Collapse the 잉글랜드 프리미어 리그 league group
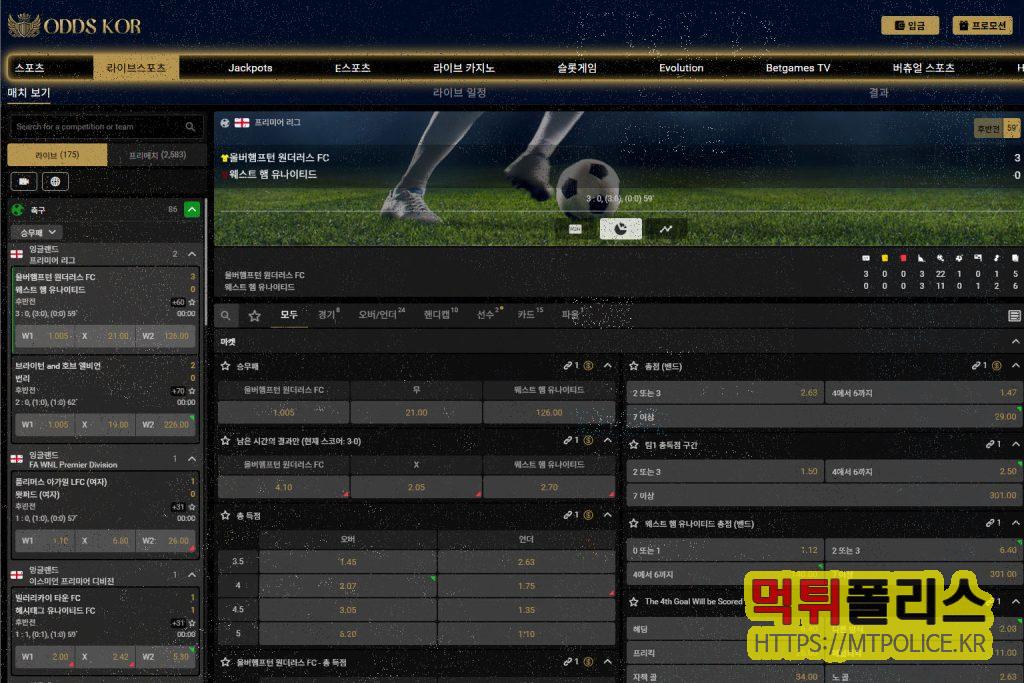The height and width of the screenshot is (683, 1024). click(192, 254)
